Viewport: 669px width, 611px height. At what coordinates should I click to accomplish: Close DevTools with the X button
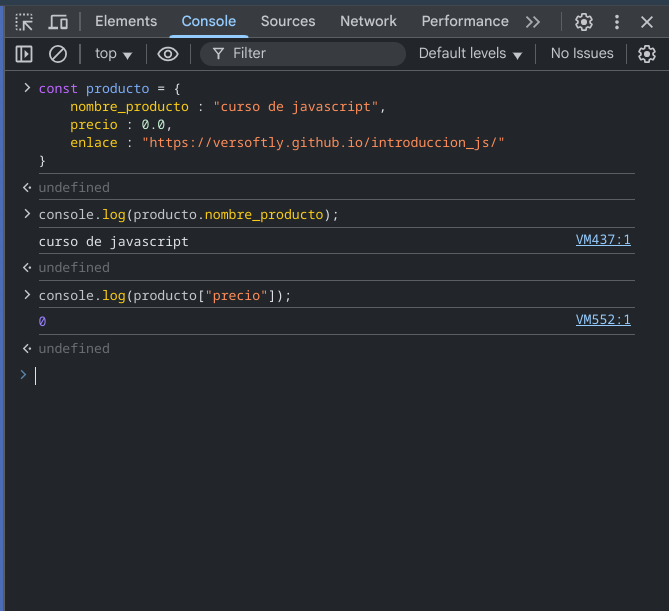[x=647, y=22]
